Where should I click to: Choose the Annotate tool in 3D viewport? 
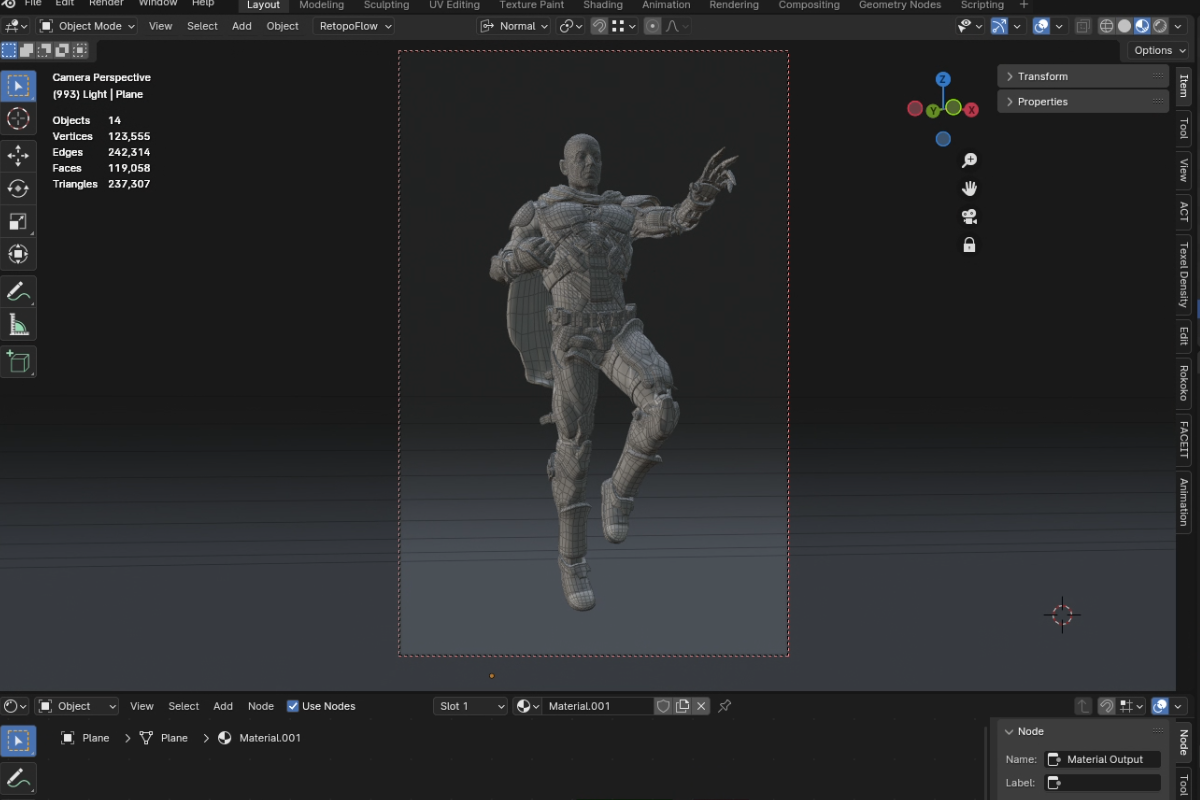(x=18, y=291)
